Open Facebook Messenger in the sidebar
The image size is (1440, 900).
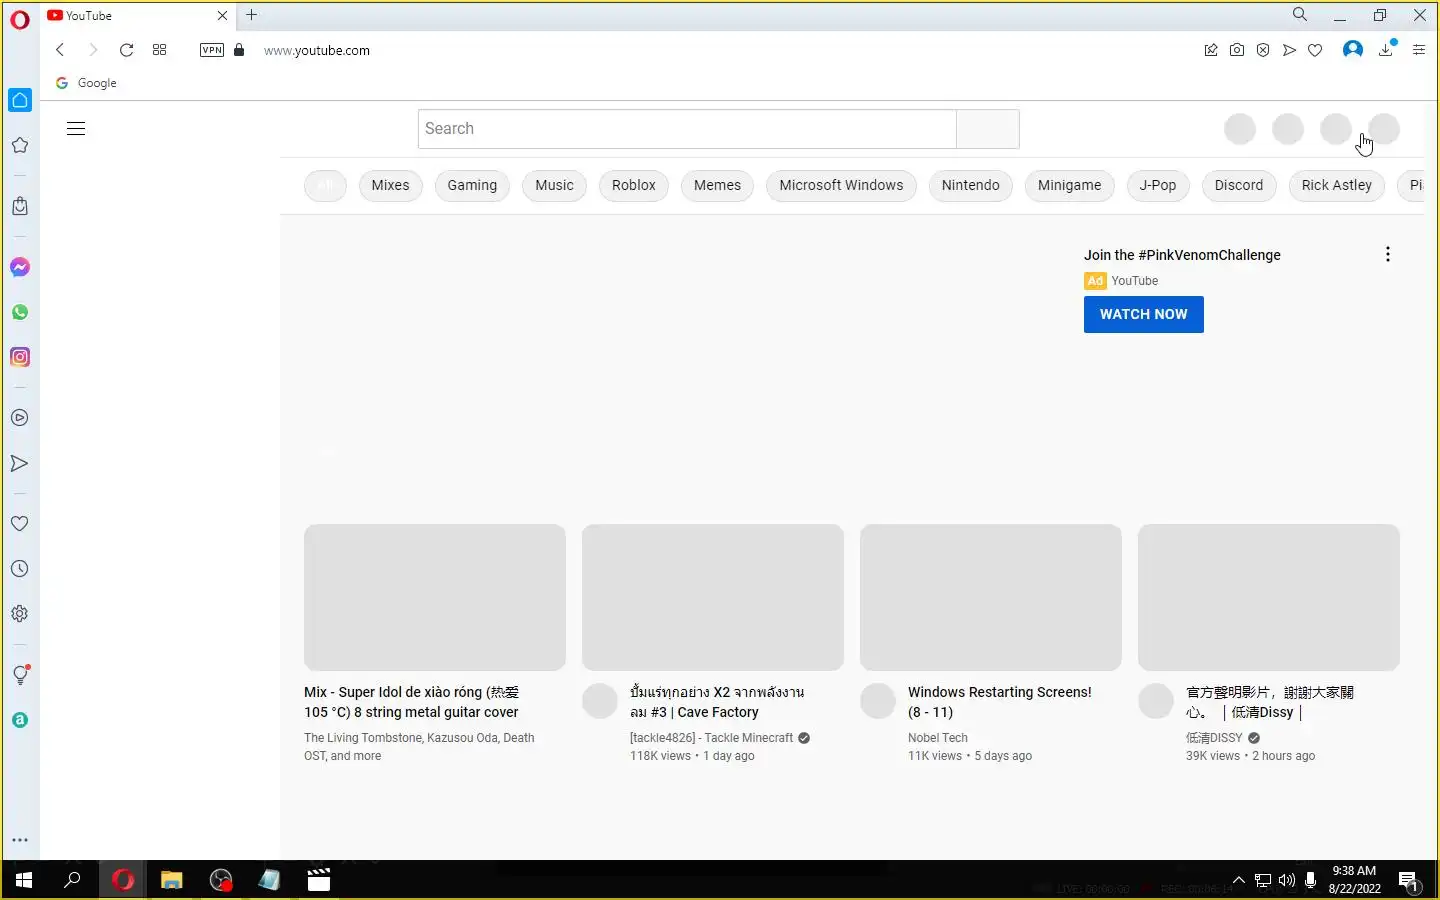click(20, 267)
